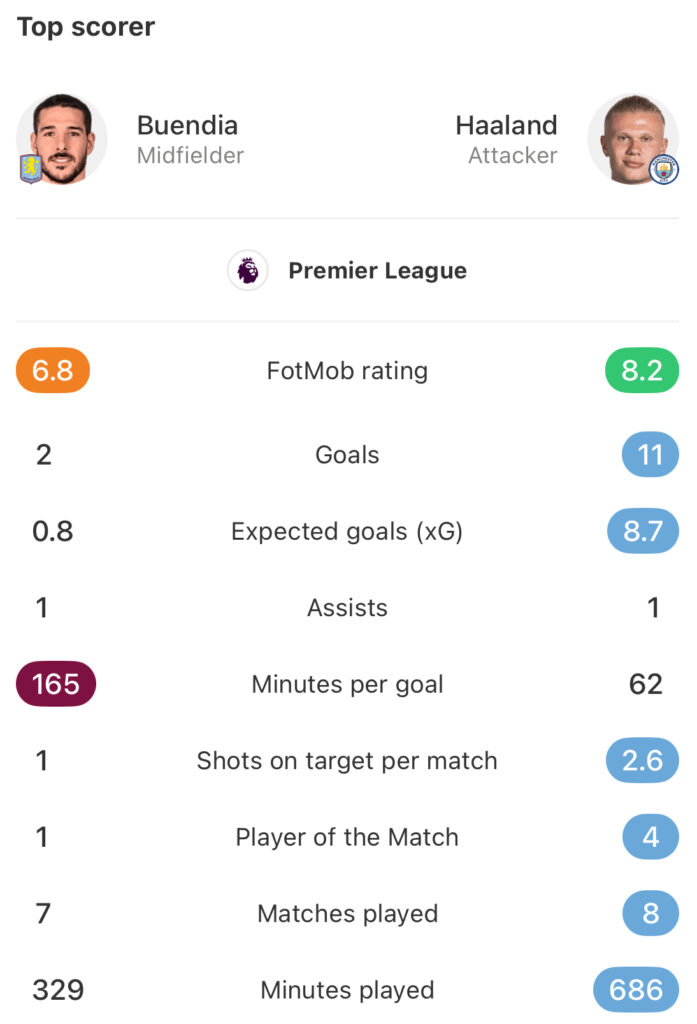Click the Aston Villa club badge
Screen dimensions: 697x1024
pos(32,168)
